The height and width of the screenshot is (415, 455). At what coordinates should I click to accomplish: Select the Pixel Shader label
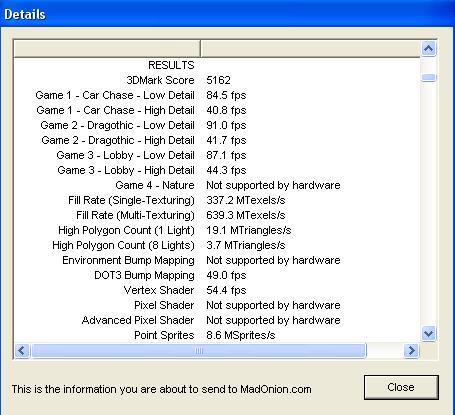pyautogui.click(x=164, y=305)
